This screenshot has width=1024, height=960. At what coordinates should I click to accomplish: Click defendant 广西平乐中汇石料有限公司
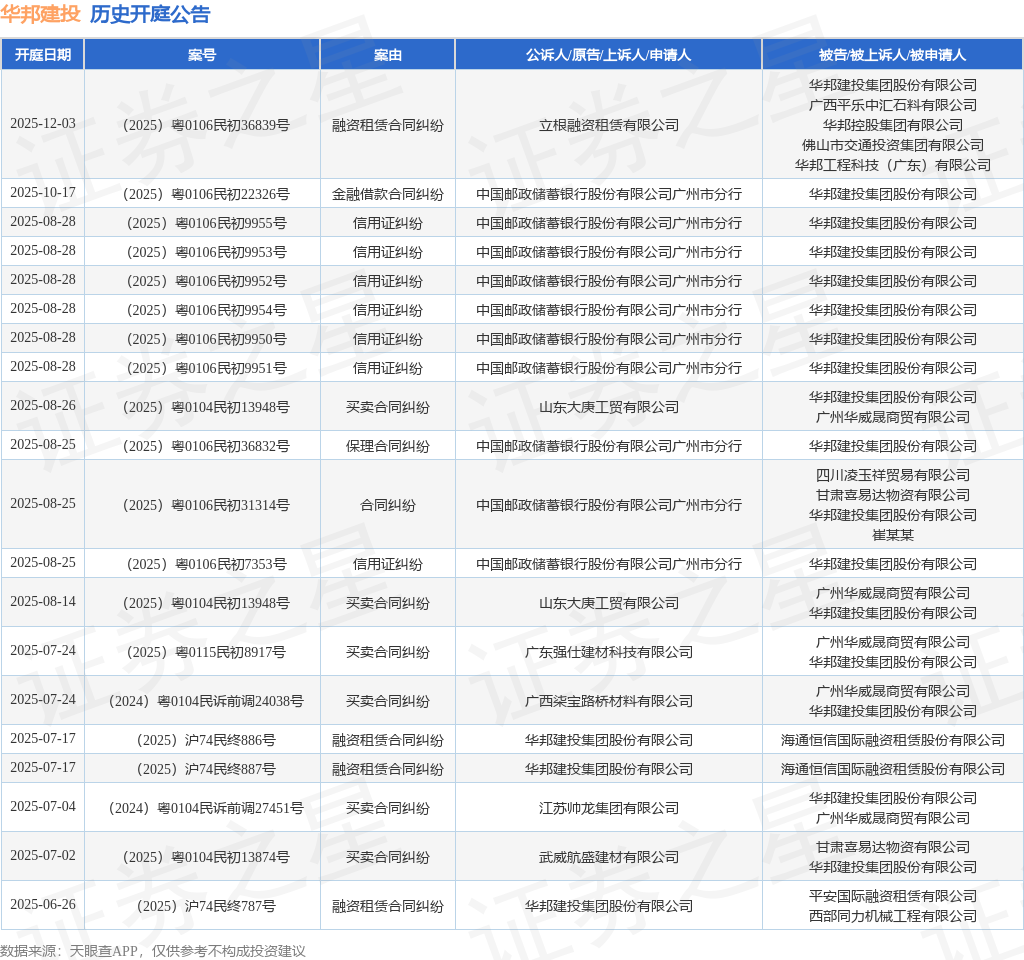coord(893,105)
